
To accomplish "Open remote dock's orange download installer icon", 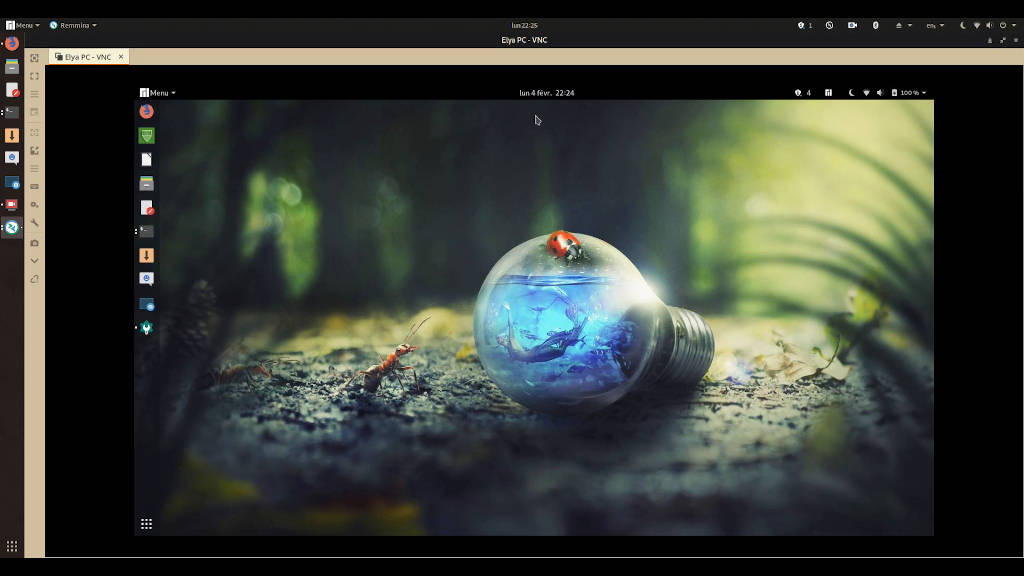I will click(x=146, y=255).
